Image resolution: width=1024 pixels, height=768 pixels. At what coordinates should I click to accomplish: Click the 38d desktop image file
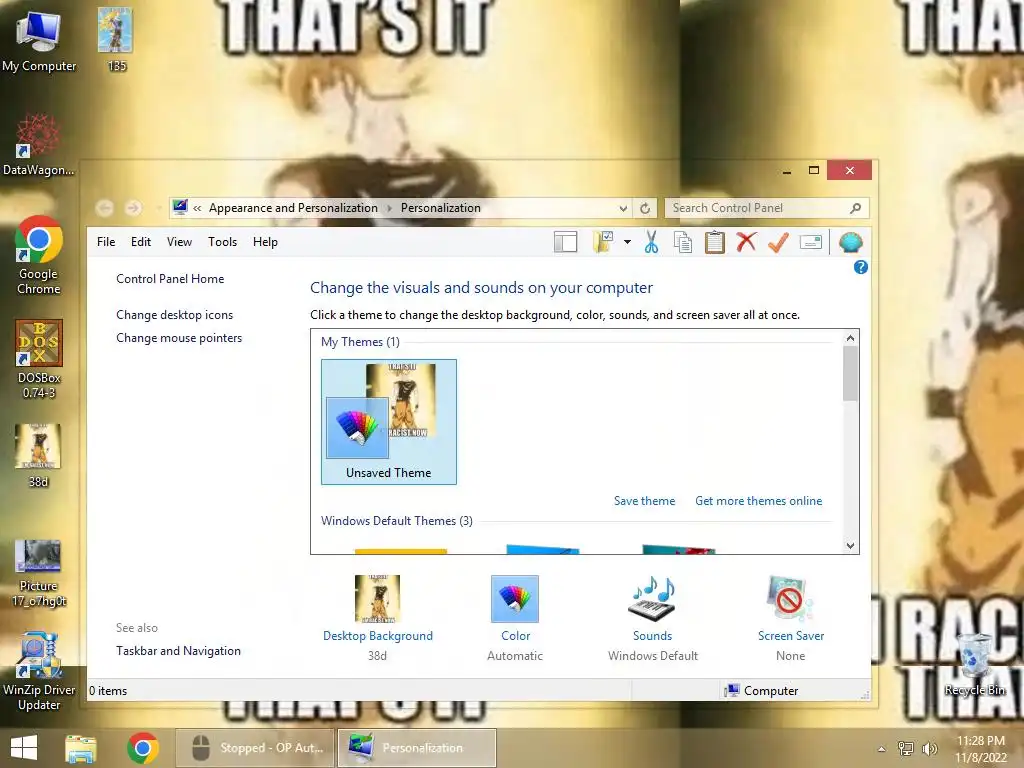pos(39,456)
